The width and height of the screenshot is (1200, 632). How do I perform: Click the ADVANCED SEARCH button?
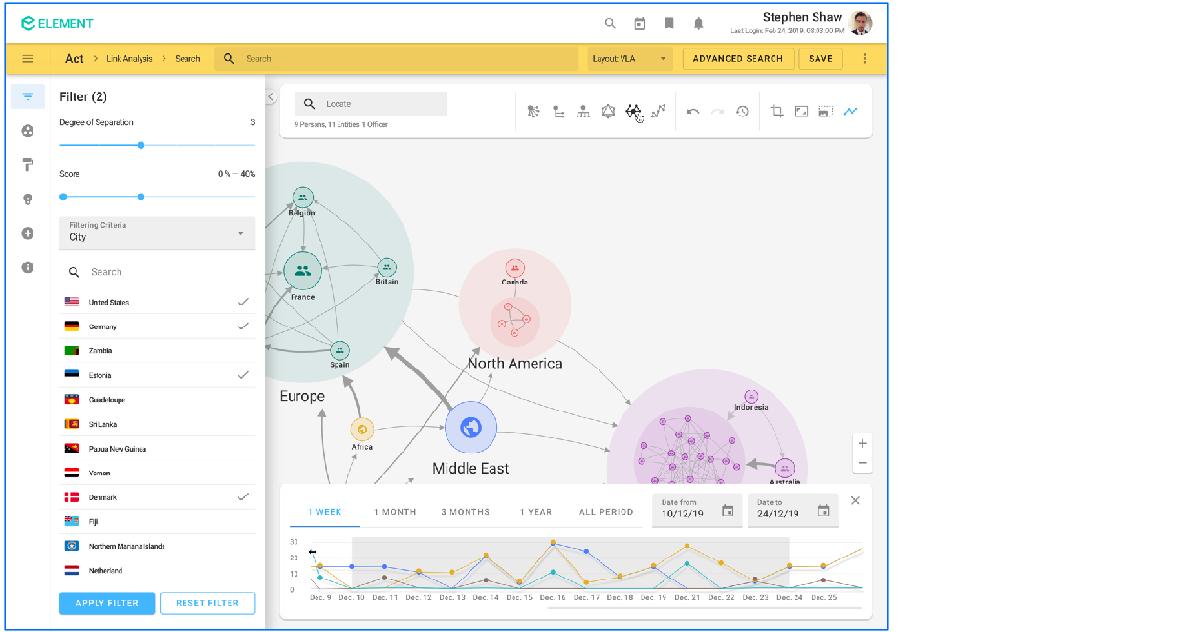(737, 59)
